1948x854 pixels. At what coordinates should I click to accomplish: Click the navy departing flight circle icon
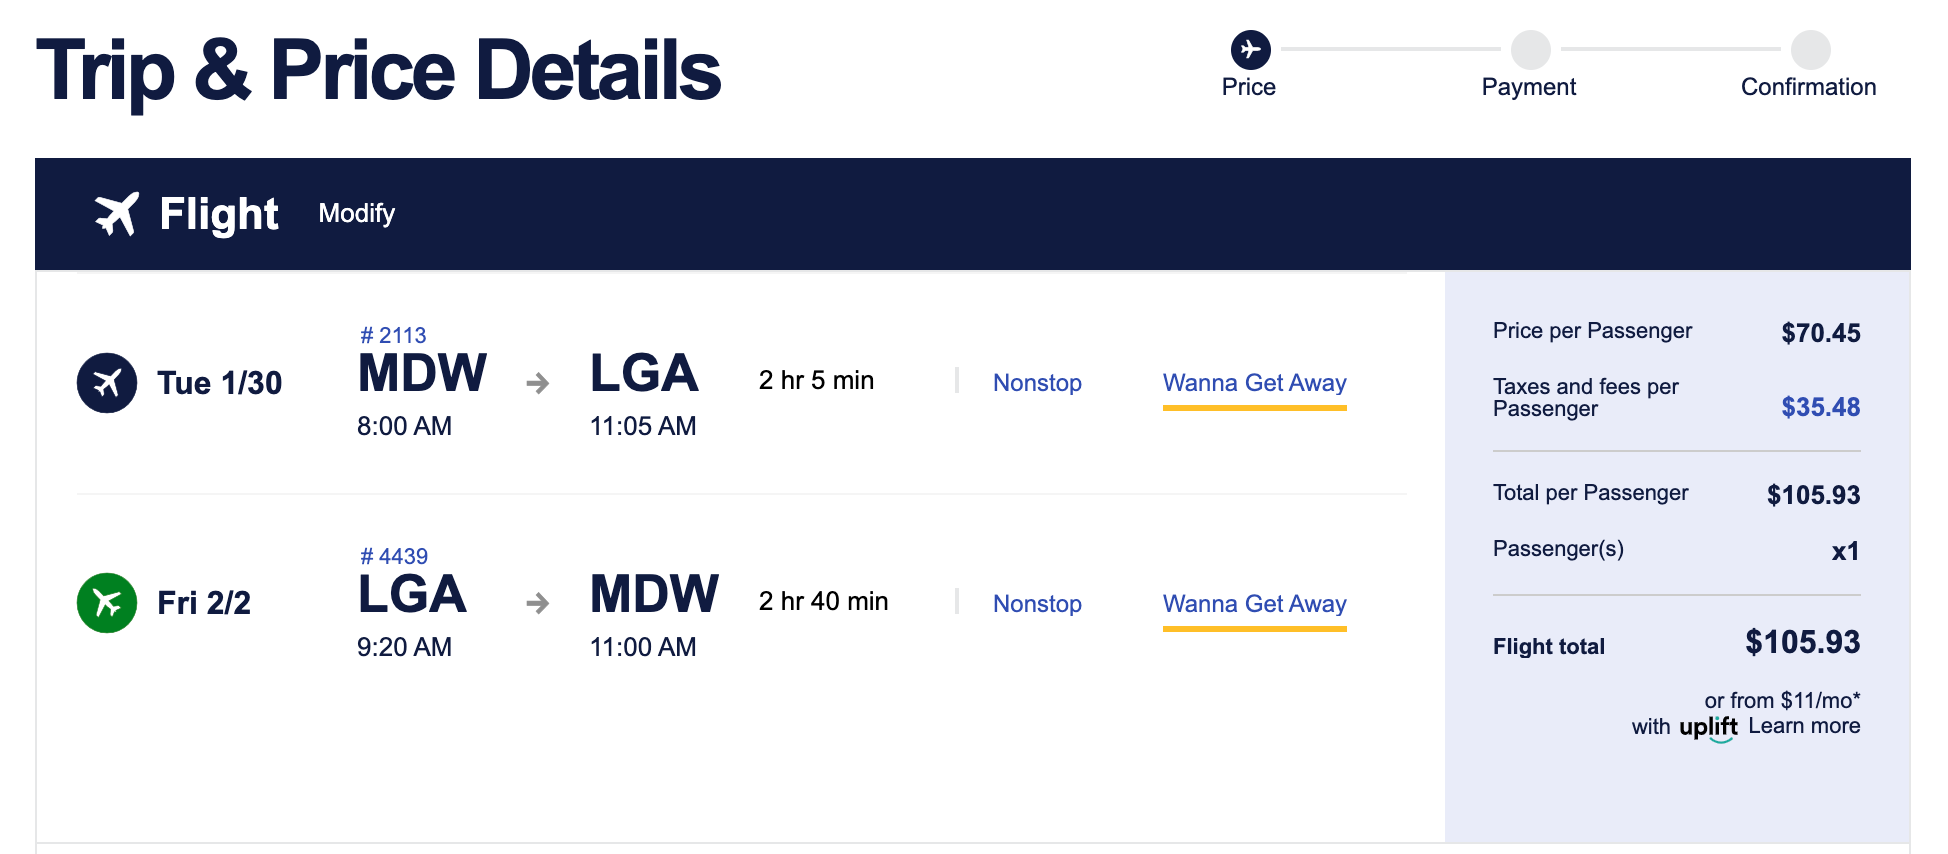point(107,382)
